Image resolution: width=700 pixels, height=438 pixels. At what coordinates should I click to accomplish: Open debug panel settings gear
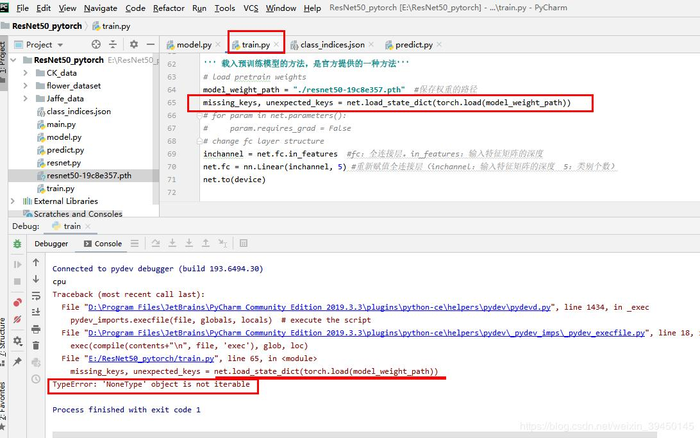coord(17,341)
